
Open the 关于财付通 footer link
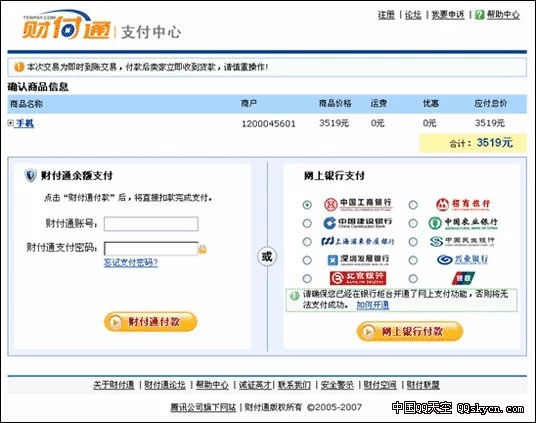(114, 385)
